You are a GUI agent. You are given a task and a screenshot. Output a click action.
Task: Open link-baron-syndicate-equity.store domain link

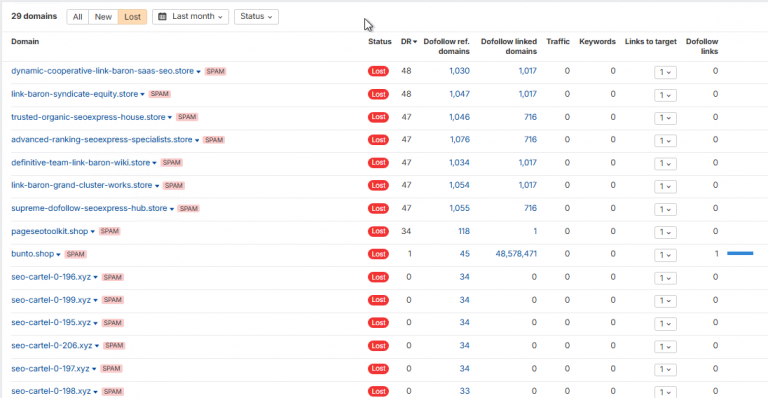click(x=74, y=94)
